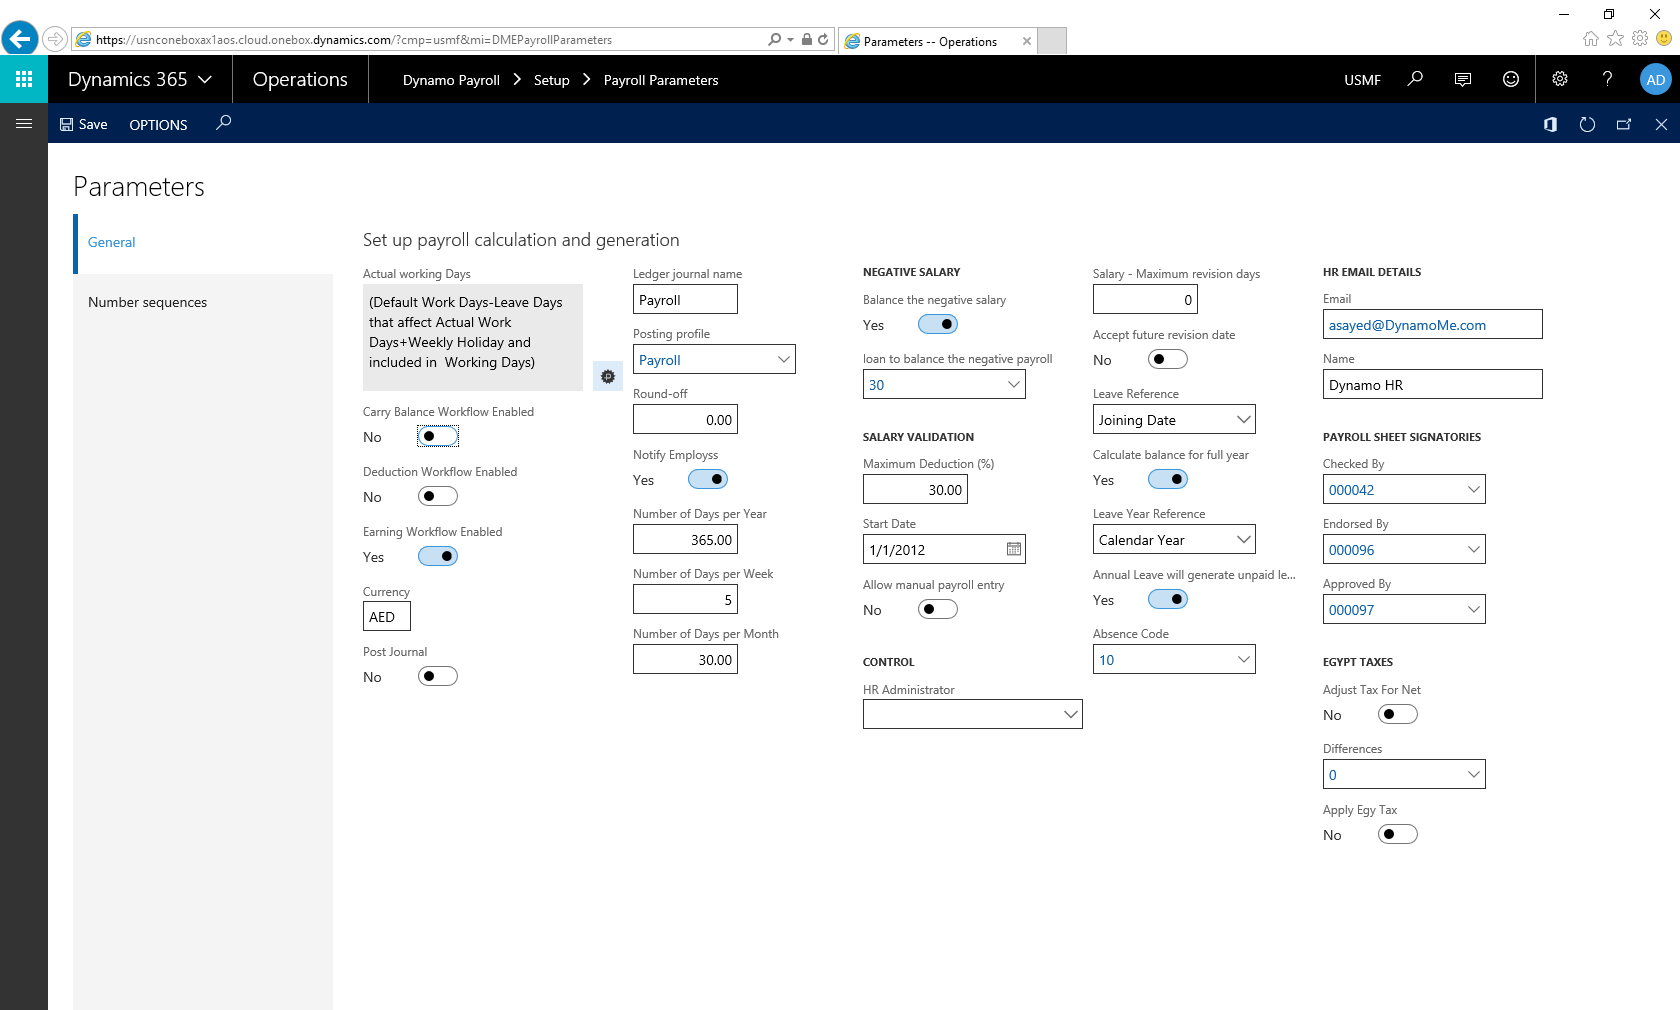Click the browser home icon
This screenshot has height=1010, width=1680.
1591,38
